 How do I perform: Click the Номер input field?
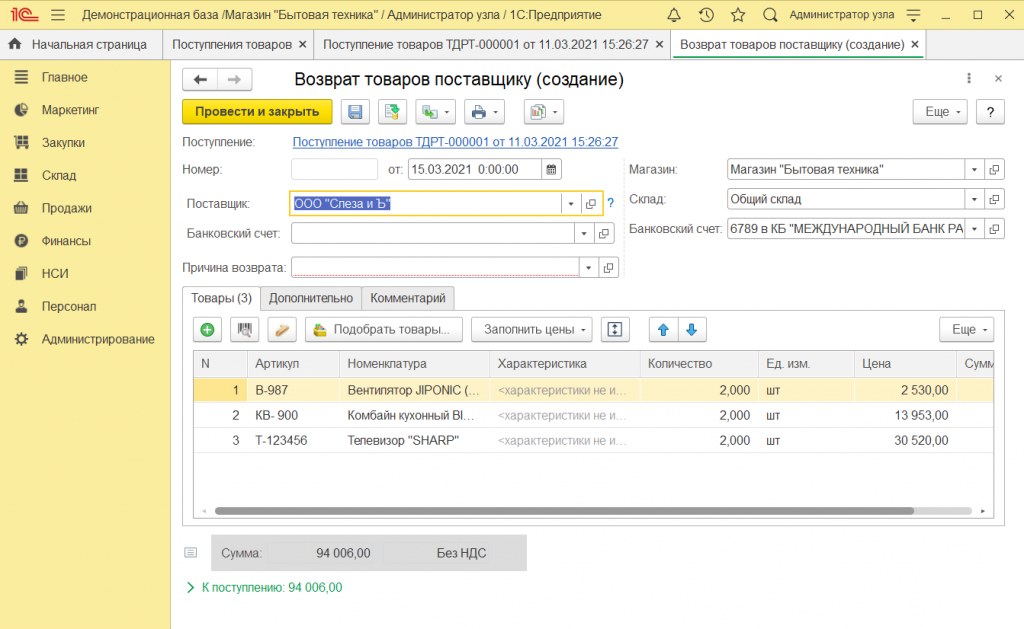coord(334,169)
